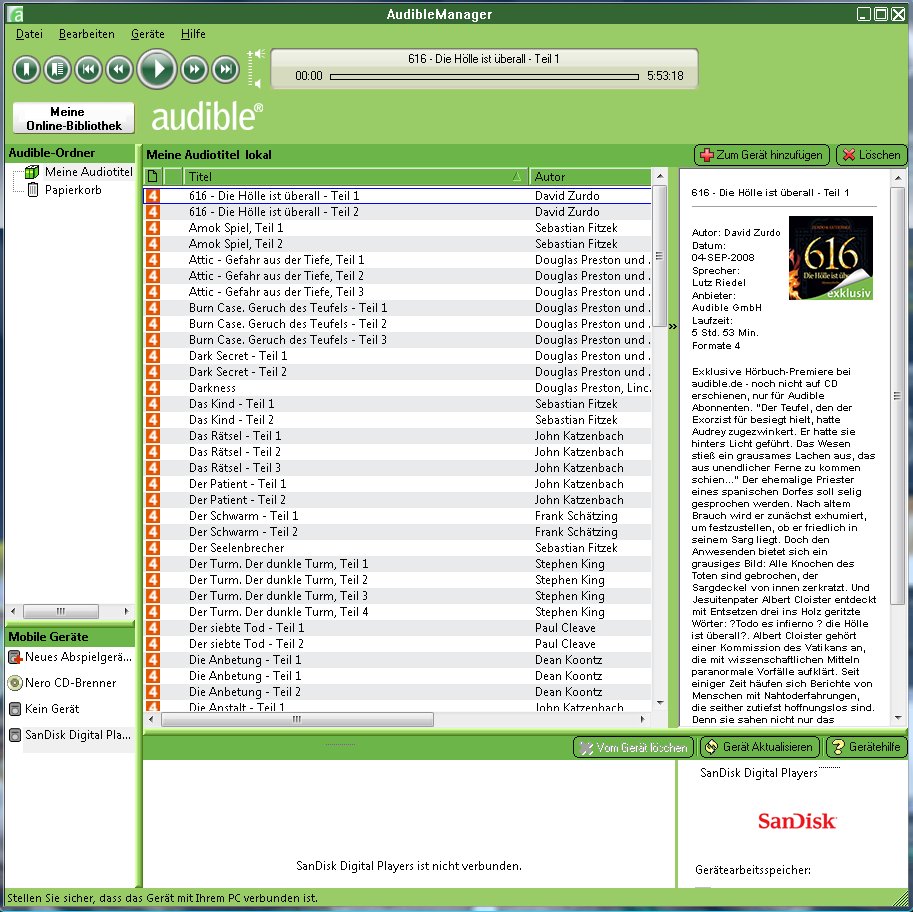913x912 pixels.
Task: Maximize the AudibleManager window
Action: coord(882,14)
